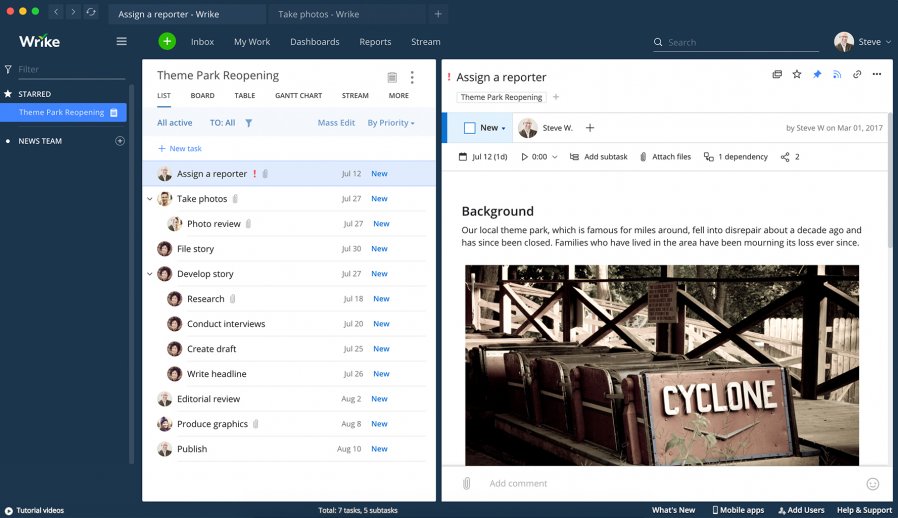Viewport: 898px width, 518px height.
Task: Click the All active filter
Action: click(175, 123)
